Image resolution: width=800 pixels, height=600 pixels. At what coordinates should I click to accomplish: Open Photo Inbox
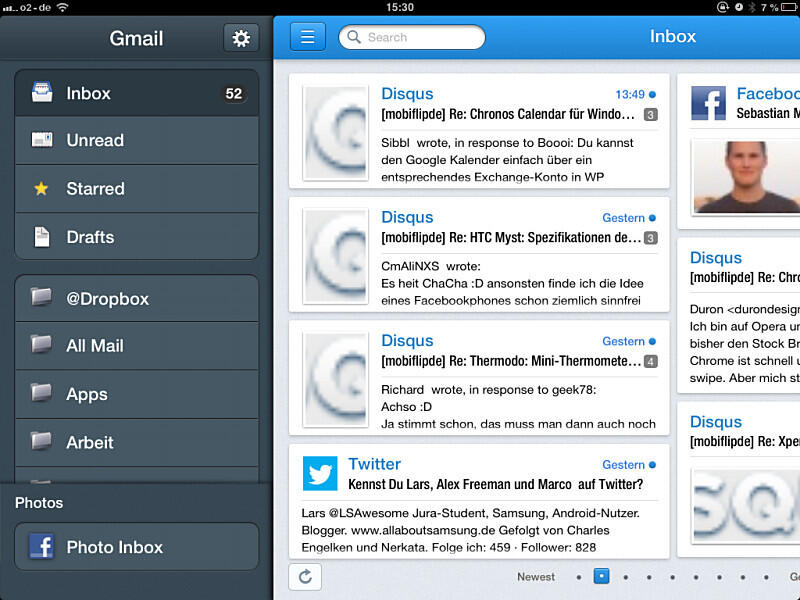[x=137, y=546]
